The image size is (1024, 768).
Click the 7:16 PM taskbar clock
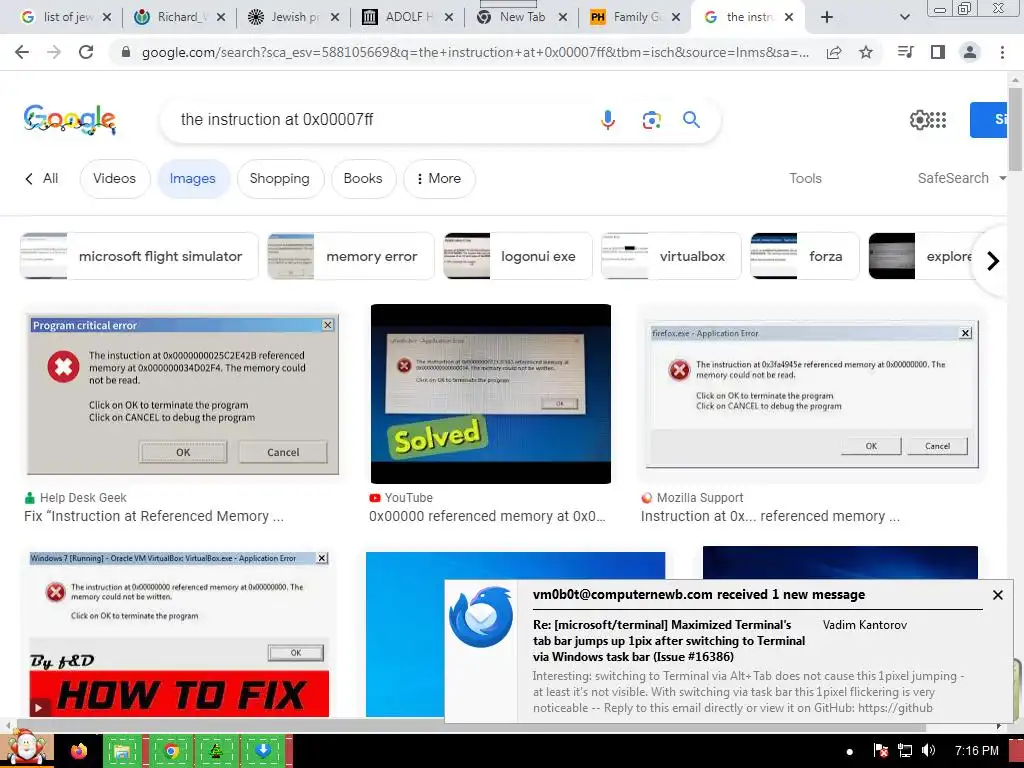coord(976,750)
